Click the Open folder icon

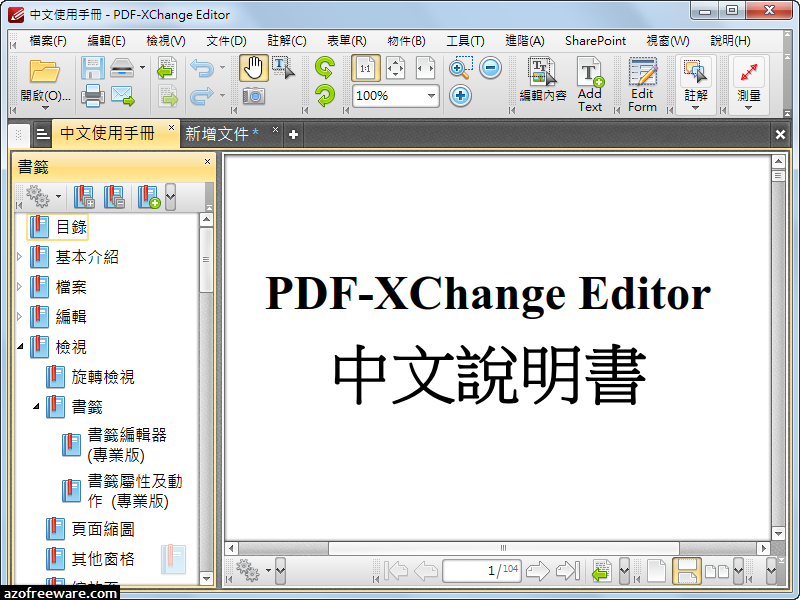click(x=44, y=71)
